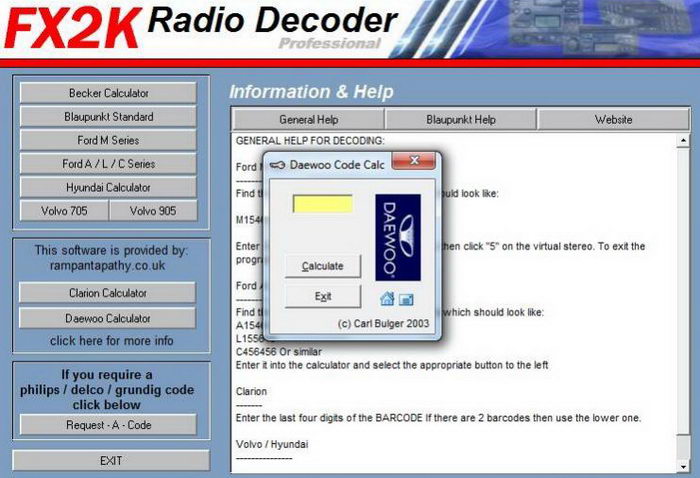Screen dimensions: 700x478
Task: Click the 'Daewoo Code Calc' title text
Action: [337, 165]
